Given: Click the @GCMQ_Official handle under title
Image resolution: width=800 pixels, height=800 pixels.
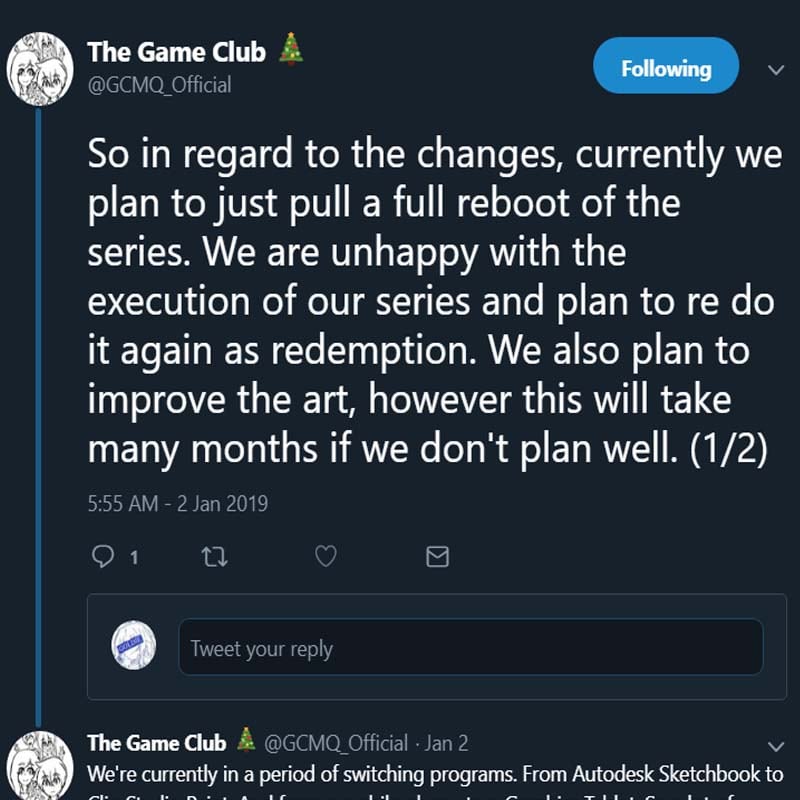Looking at the screenshot, I should [159, 85].
